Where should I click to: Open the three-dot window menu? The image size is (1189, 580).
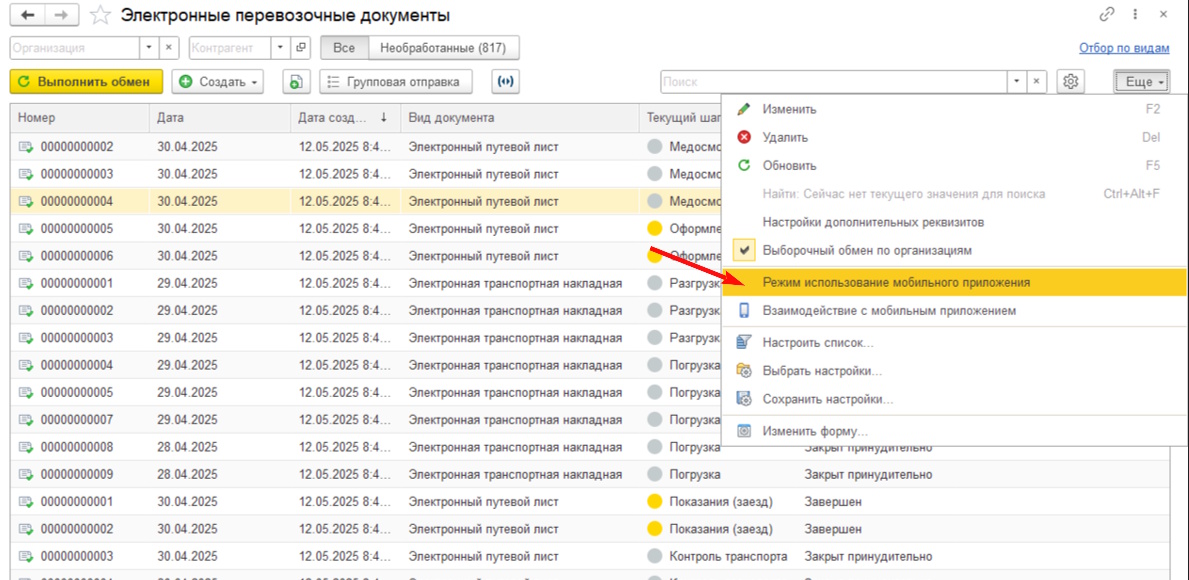coord(1135,14)
